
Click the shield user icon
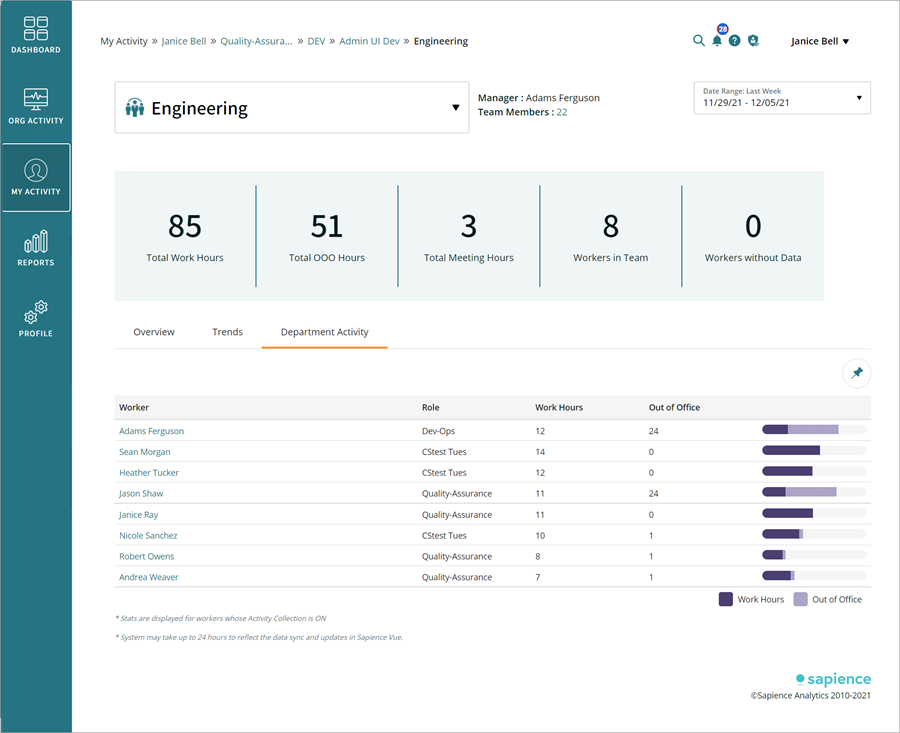[x=753, y=41]
